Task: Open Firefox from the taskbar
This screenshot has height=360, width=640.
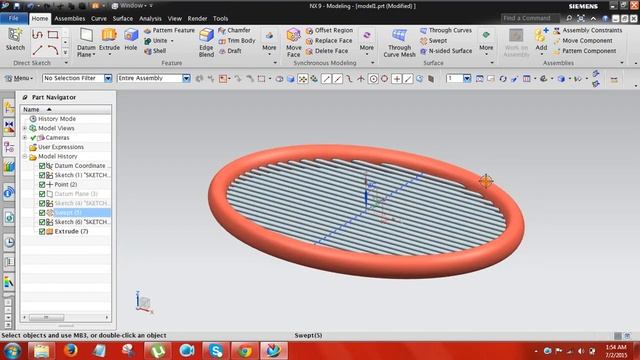Action: (x=71, y=351)
